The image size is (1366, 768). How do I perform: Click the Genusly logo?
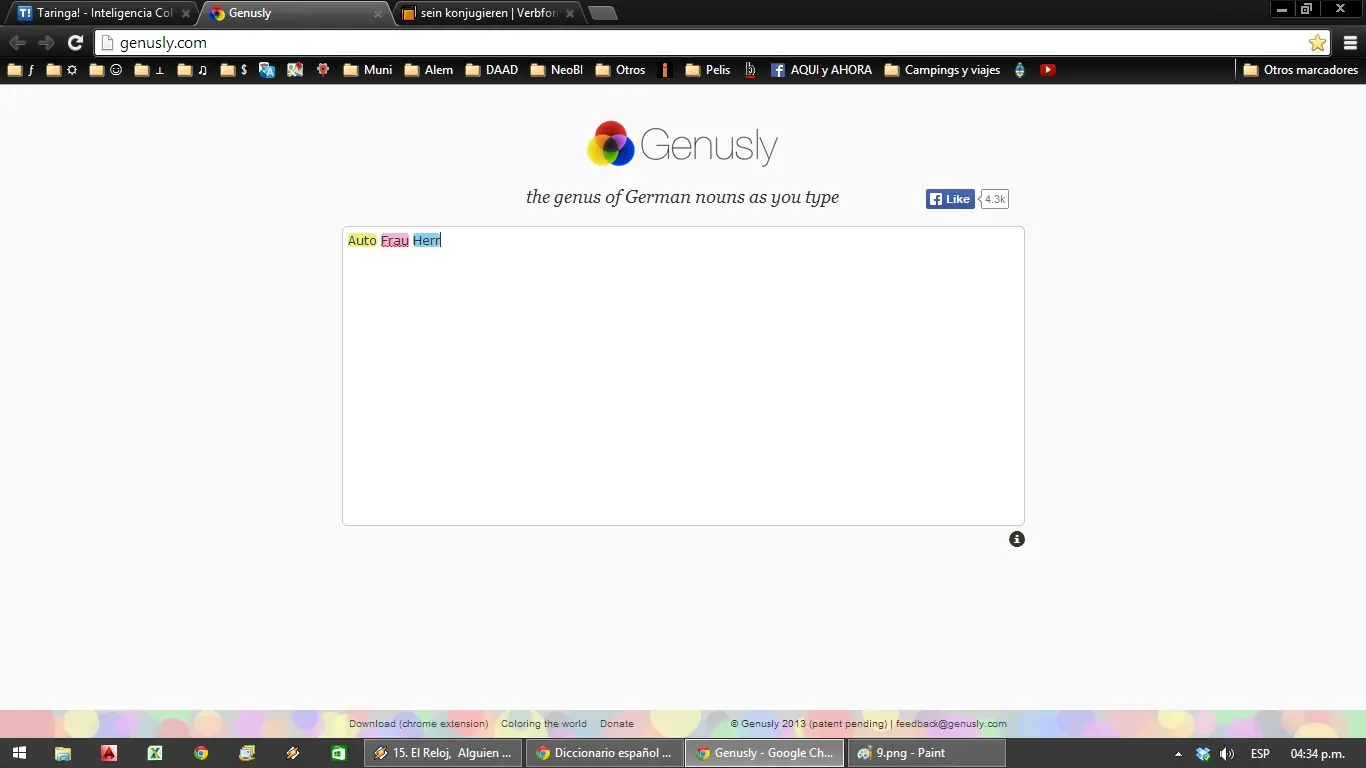point(682,145)
